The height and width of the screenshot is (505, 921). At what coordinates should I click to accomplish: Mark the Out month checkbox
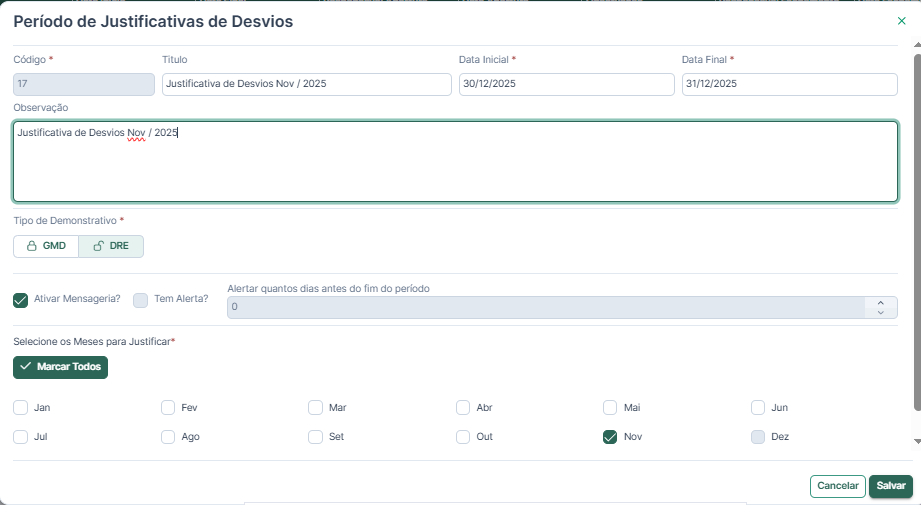(463, 437)
